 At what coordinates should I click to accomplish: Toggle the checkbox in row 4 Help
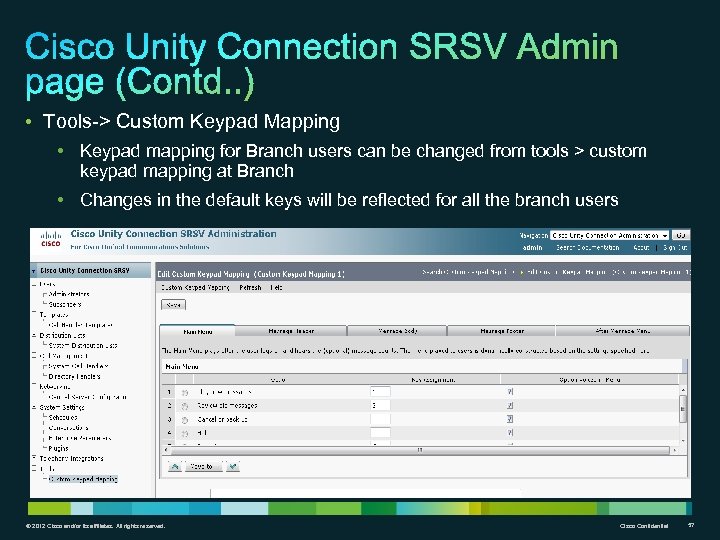[510, 433]
